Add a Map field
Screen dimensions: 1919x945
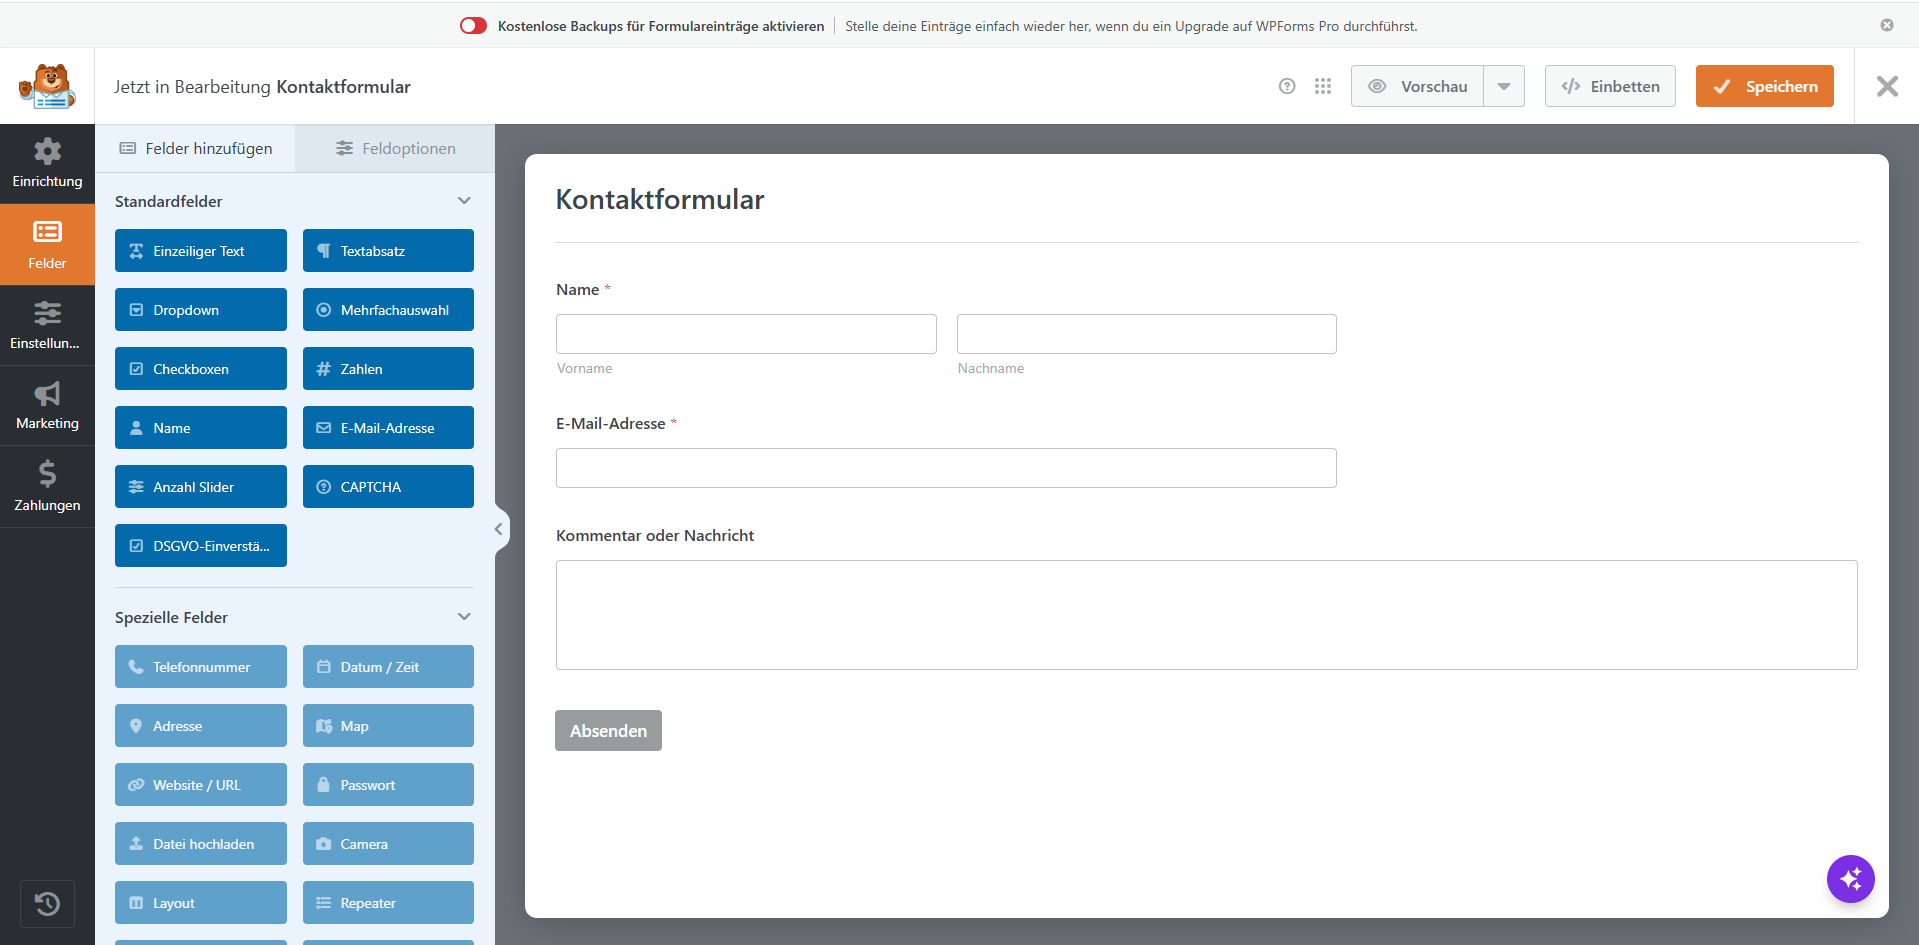388,726
